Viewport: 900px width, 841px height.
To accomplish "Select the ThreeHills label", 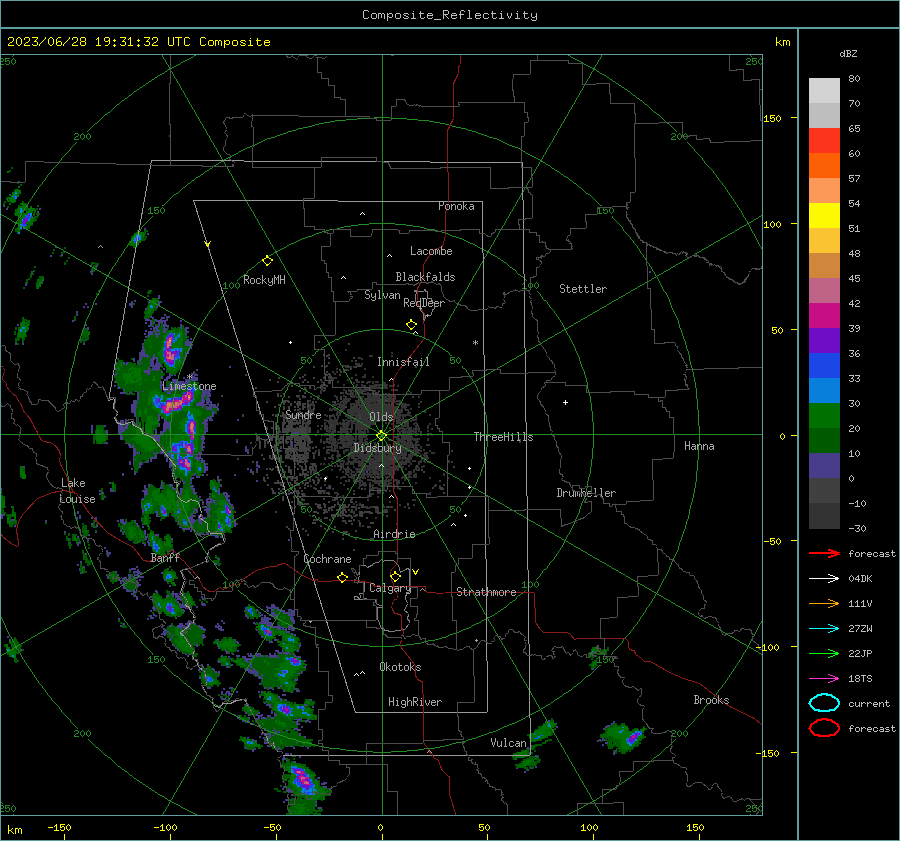I will (x=503, y=437).
